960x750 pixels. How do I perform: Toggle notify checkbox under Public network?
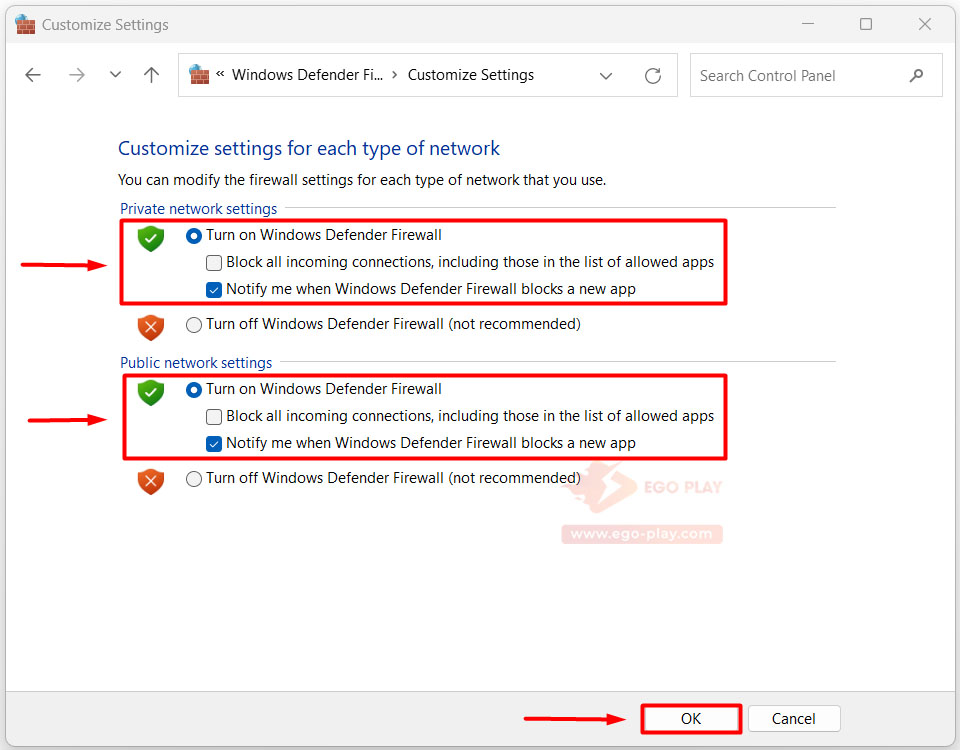point(214,444)
